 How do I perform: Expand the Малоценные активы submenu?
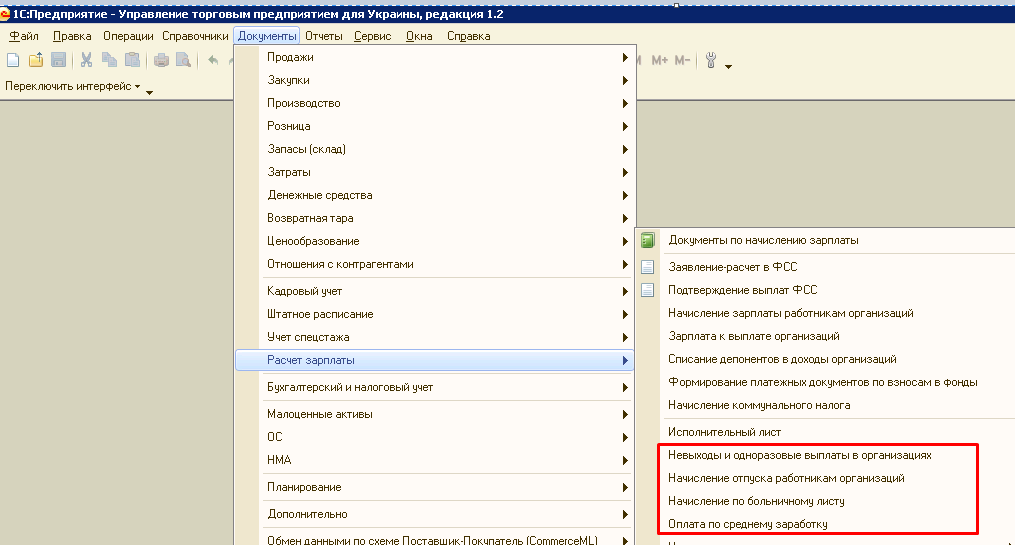click(x=435, y=414)
